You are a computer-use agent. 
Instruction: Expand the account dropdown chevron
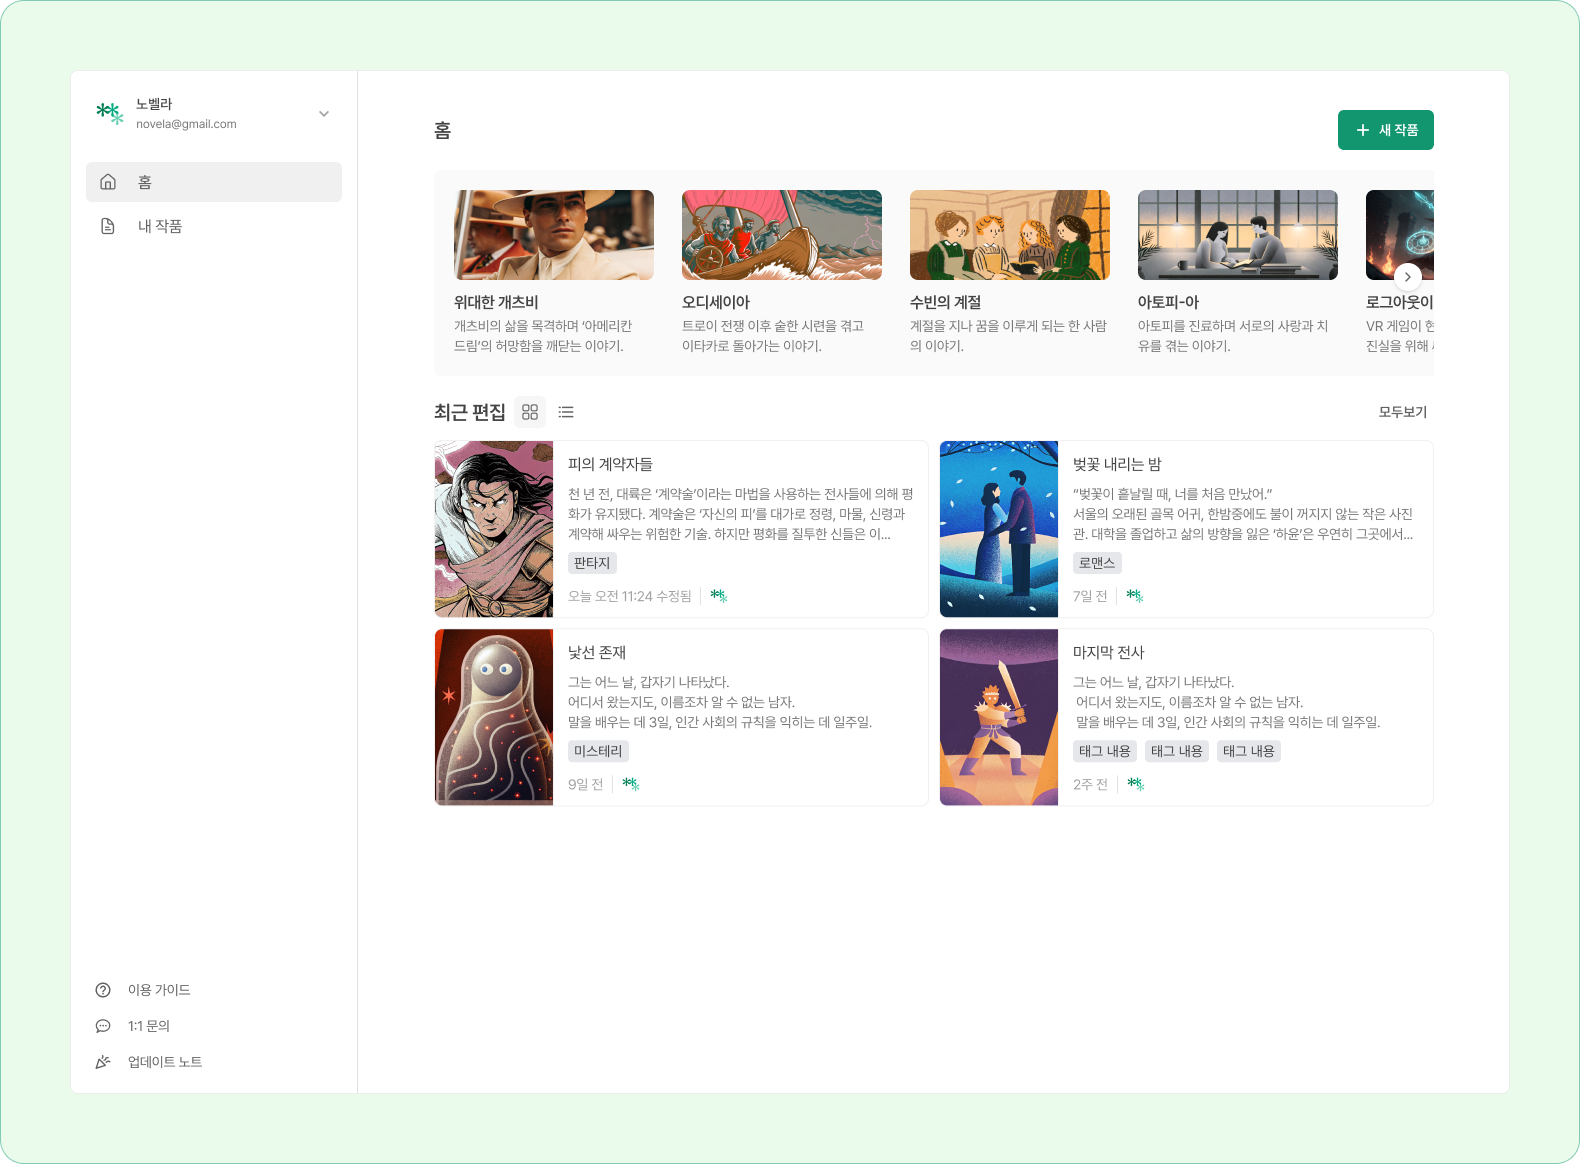324,114
